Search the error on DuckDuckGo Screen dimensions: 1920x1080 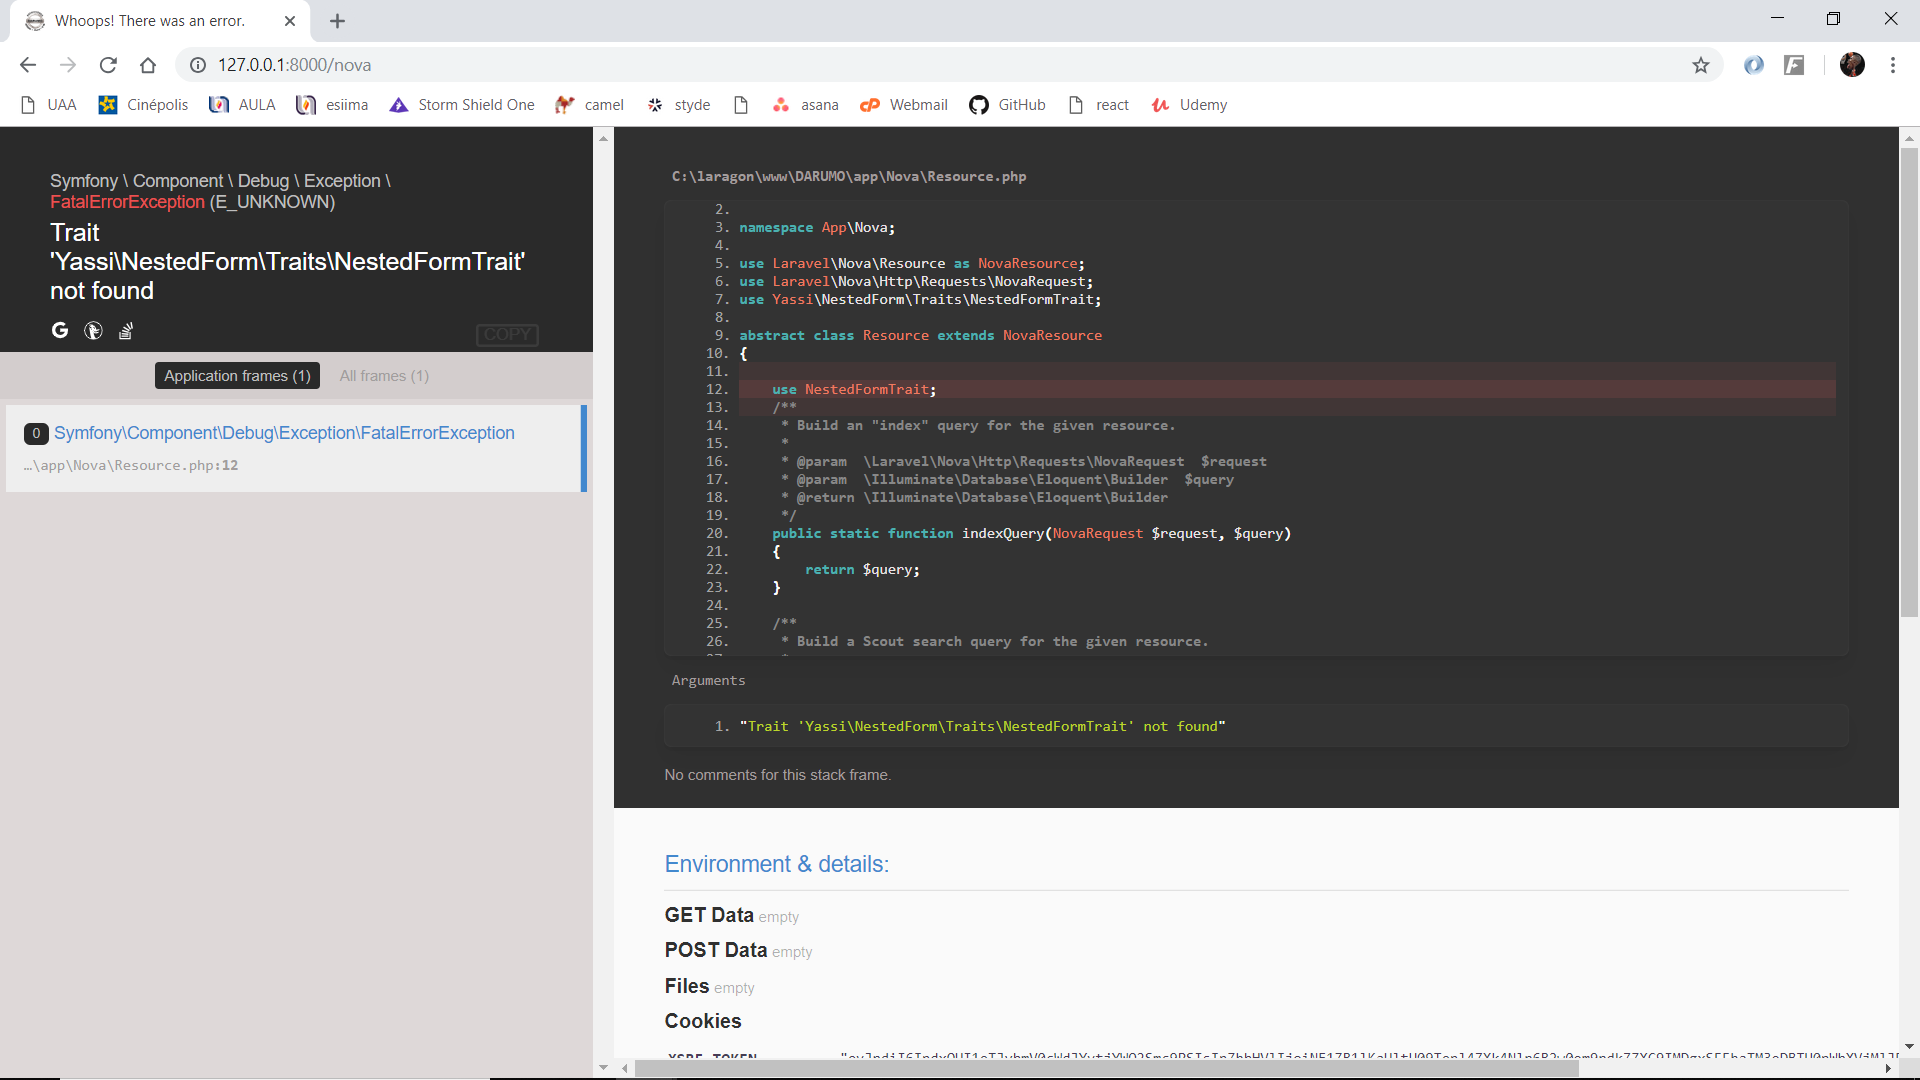click(93, 331)
